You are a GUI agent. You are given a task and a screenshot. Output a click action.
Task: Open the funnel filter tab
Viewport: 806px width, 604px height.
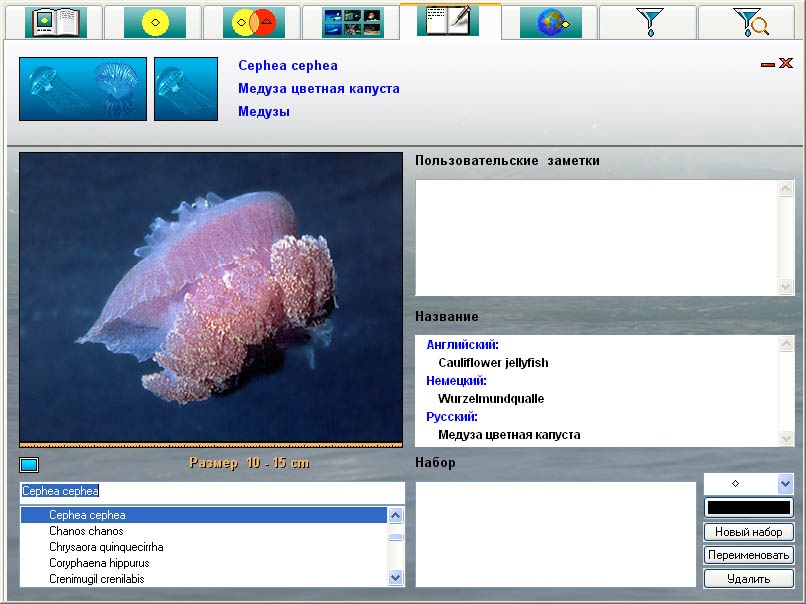click(x=650, y=22)
